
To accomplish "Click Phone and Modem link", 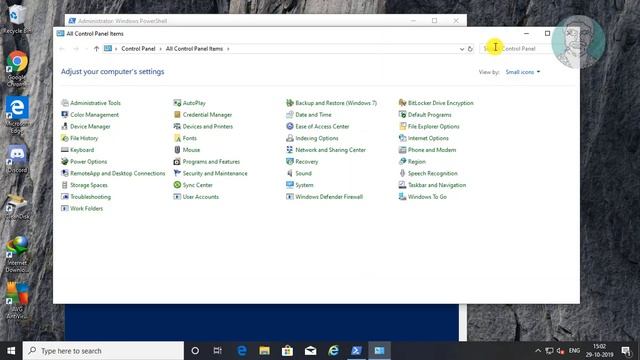I will (x=432, y=150).
